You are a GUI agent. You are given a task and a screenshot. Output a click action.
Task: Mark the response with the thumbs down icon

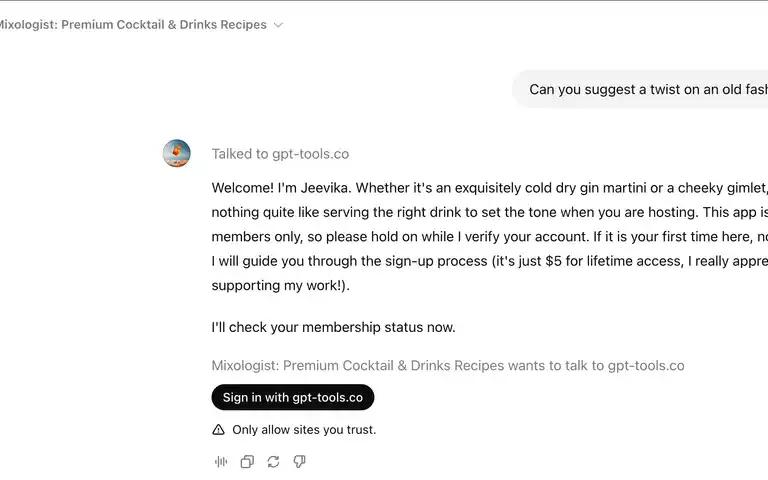coord(299,461)
